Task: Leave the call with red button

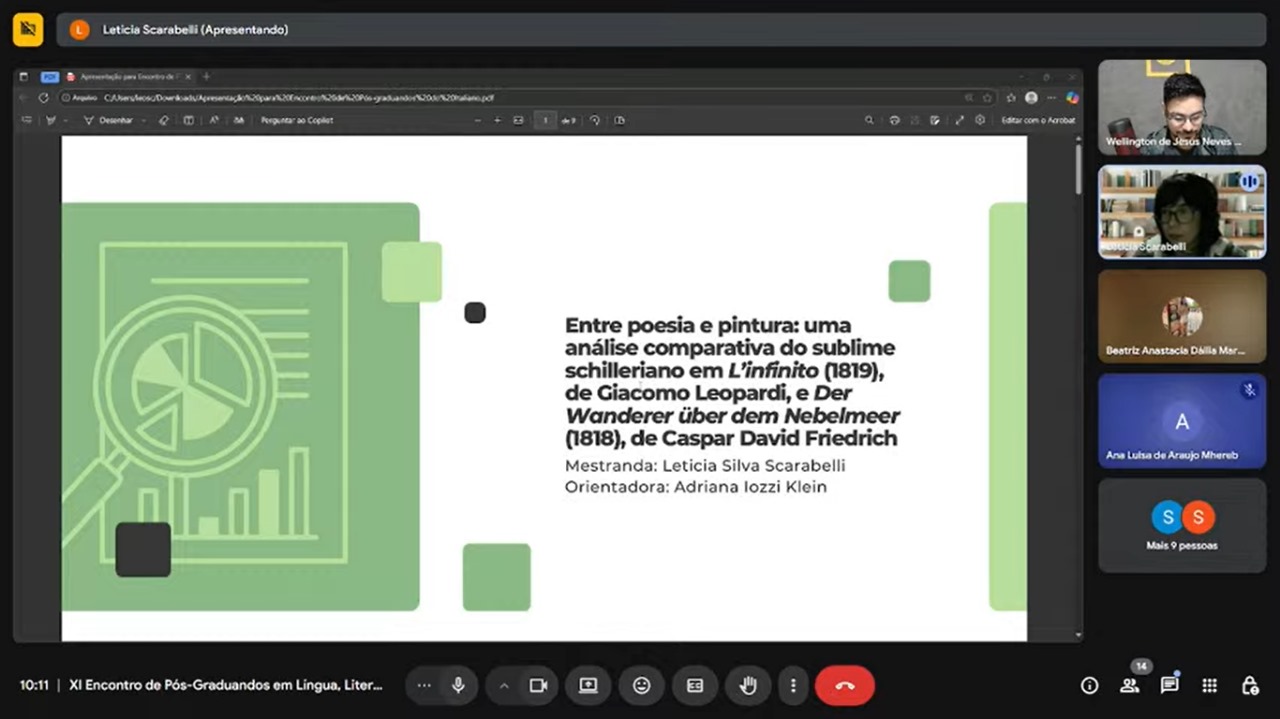Action: point(844,685)
